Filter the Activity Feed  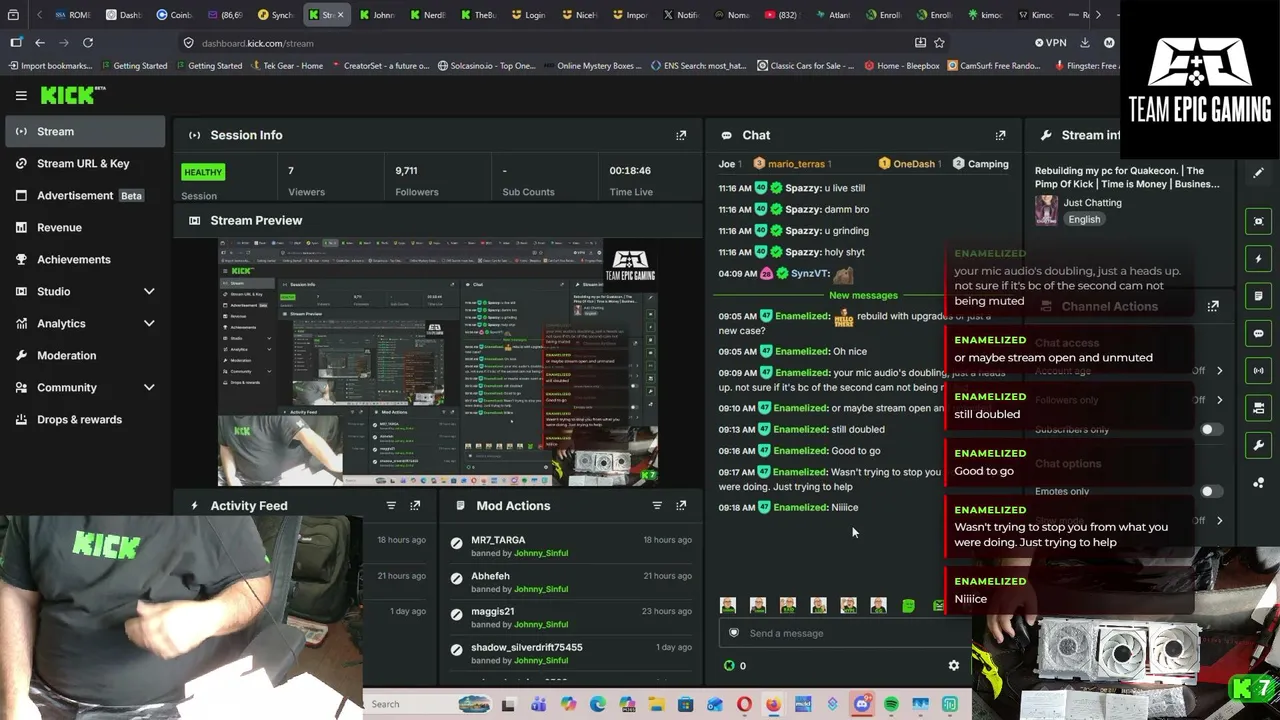tap(391, 506)
